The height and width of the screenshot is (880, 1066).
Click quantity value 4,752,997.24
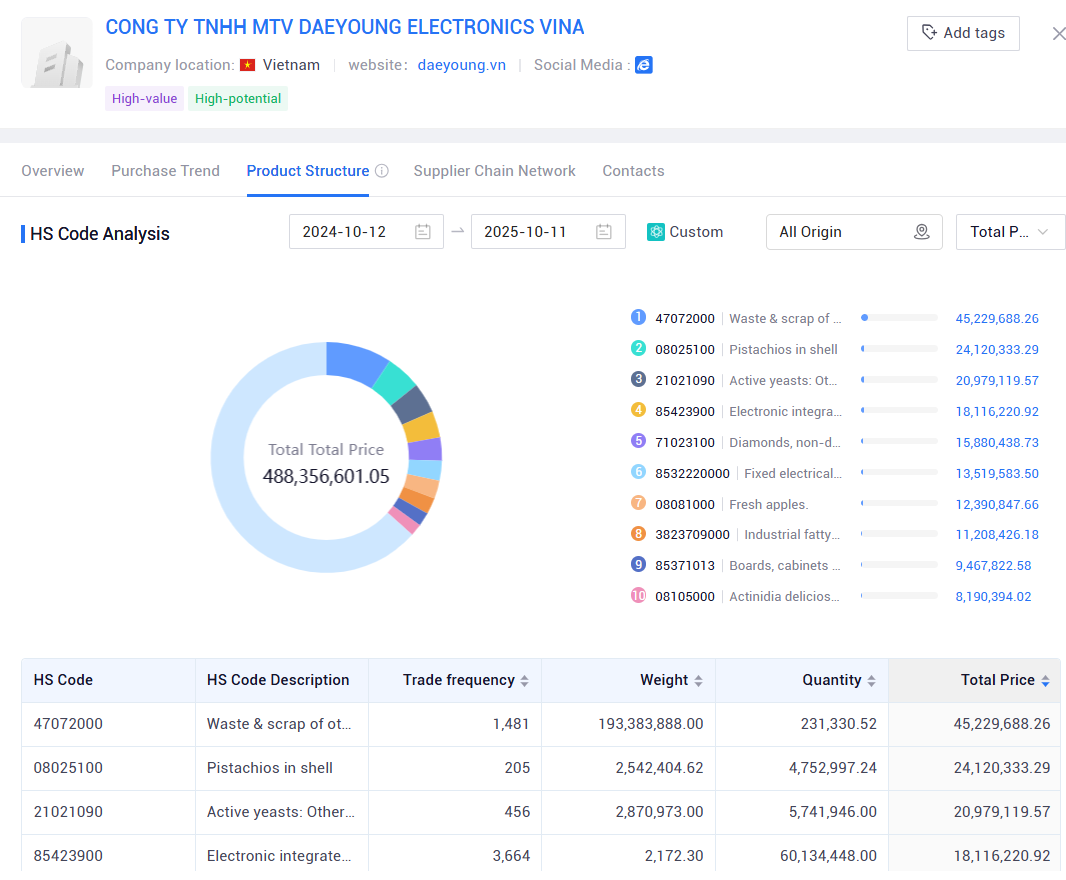click(833, 768)
